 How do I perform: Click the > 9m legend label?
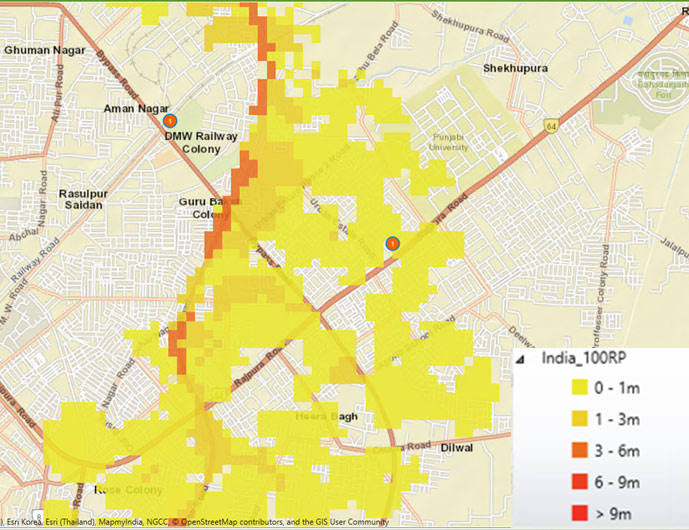613,514
